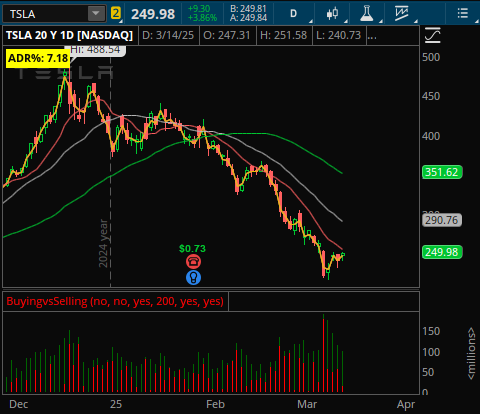480x414 pixels.
Task: Click the D: 3/14/25 date field
Action: (x=168, y=35)
